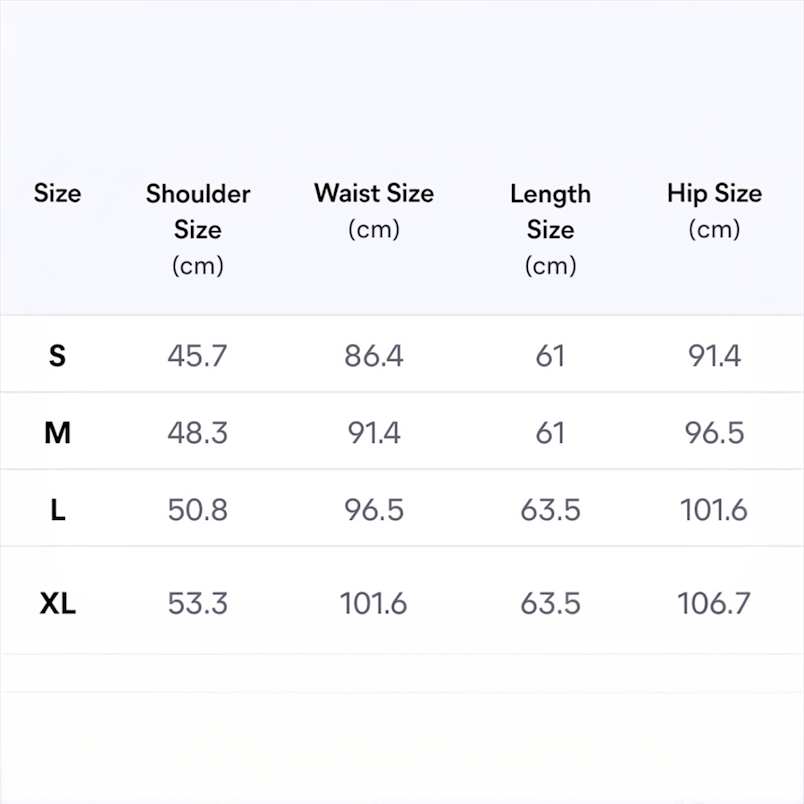Select the XL size row label
The height and width of the screenshot is (804, 804).
[x=57, y=603]
